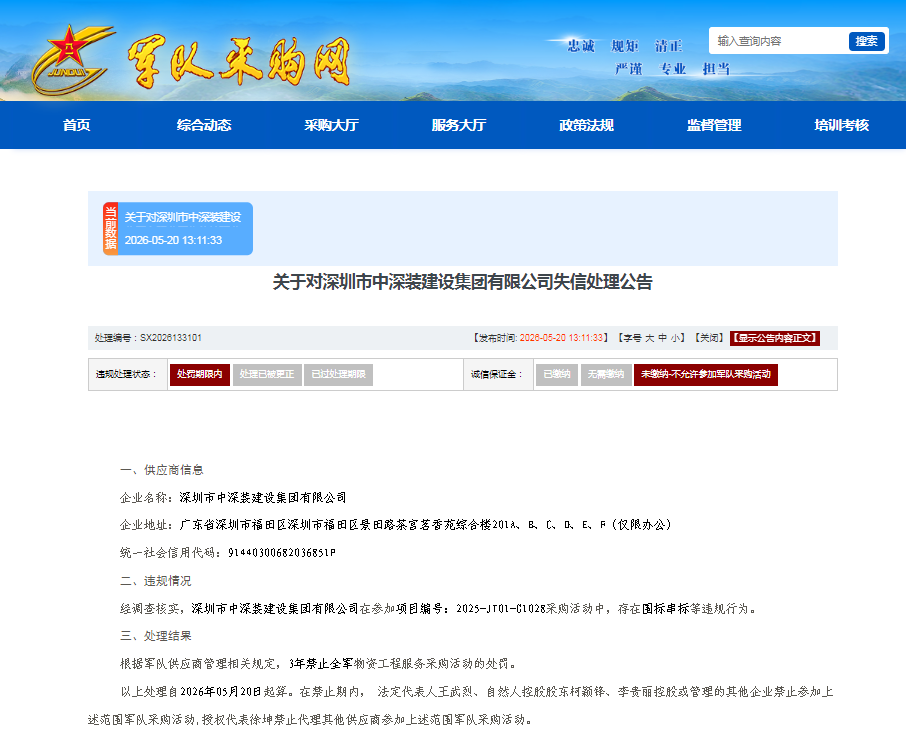Click the 【关闭】 link
This screenshot has width=906, height=732.
point(710,338)
